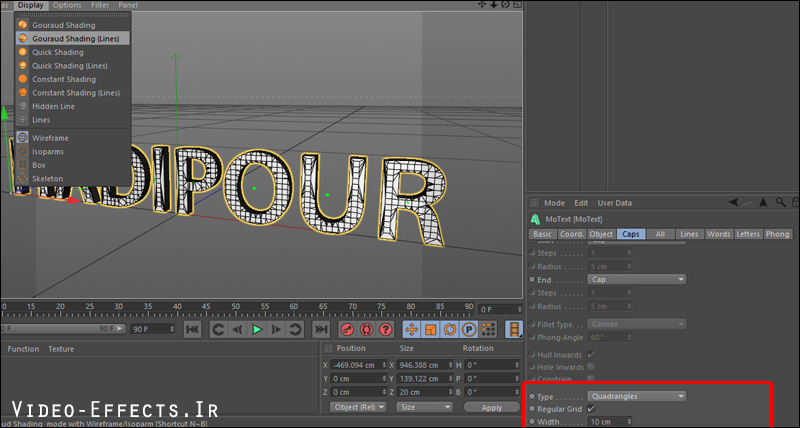
Task: Select Hidden Line display mode
Action: [x=72, y=106]
